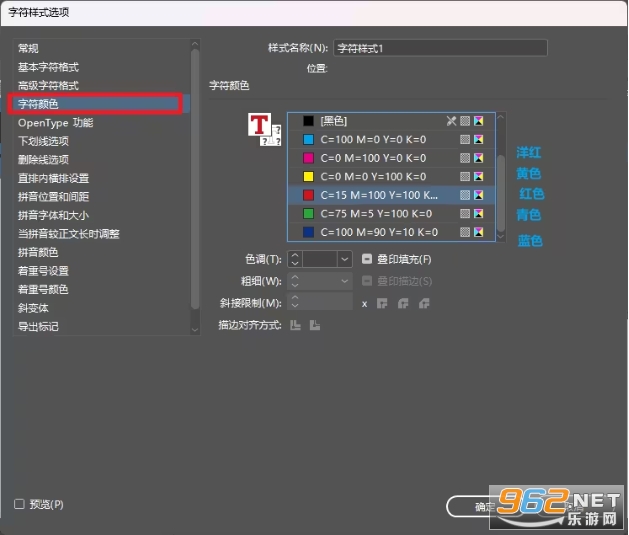This screenshot has width=629, height=535.
Task: Click the CMYK mode icon on the [黑色] row
Action: pos(479,121)
